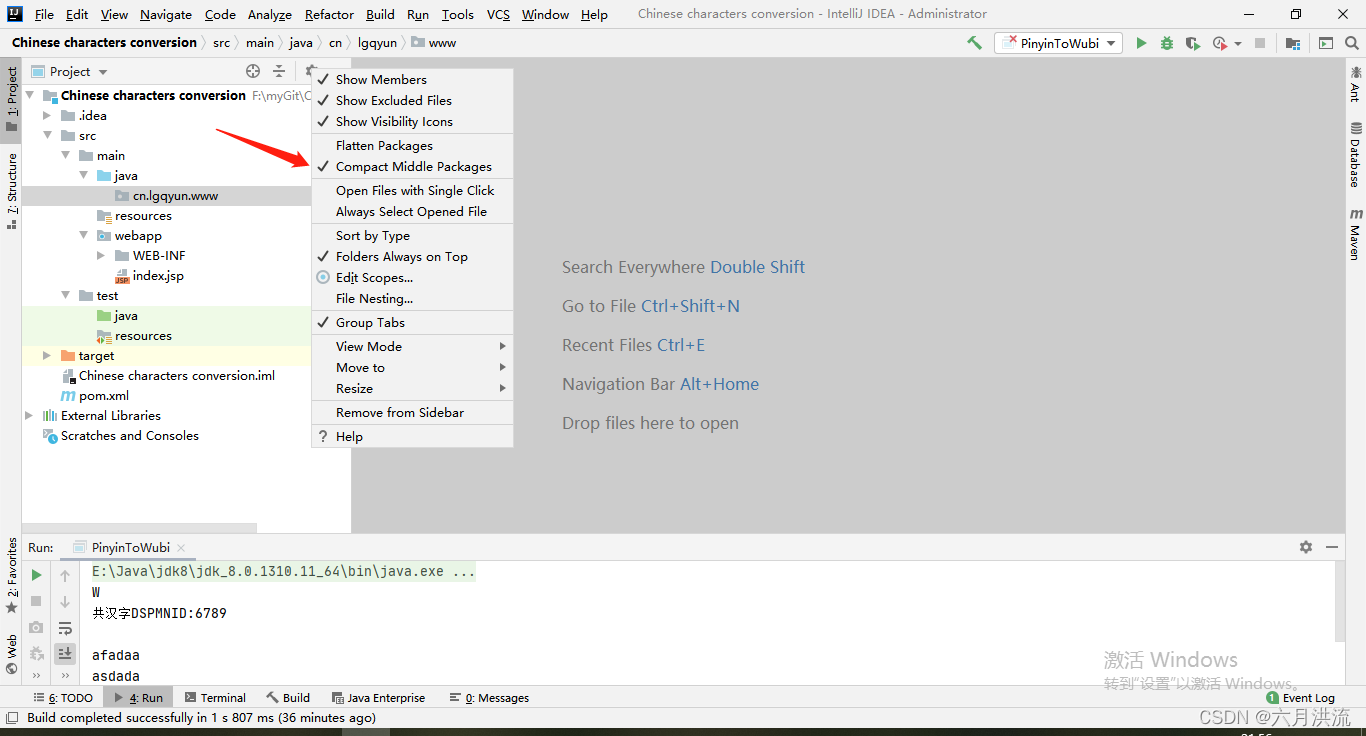Select Remove from Sidebar

click(x=412, y=412)
